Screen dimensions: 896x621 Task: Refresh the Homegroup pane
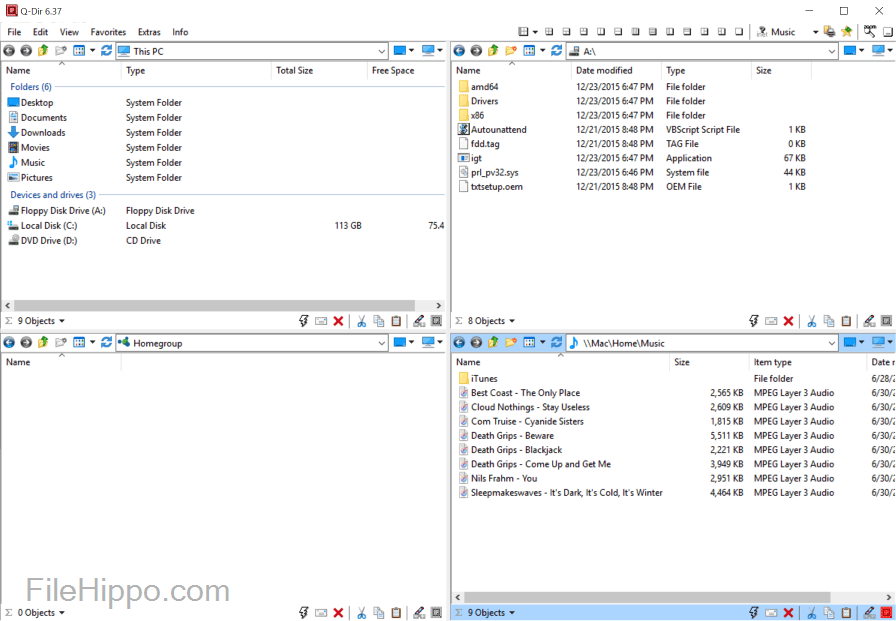tap(106, 343)
